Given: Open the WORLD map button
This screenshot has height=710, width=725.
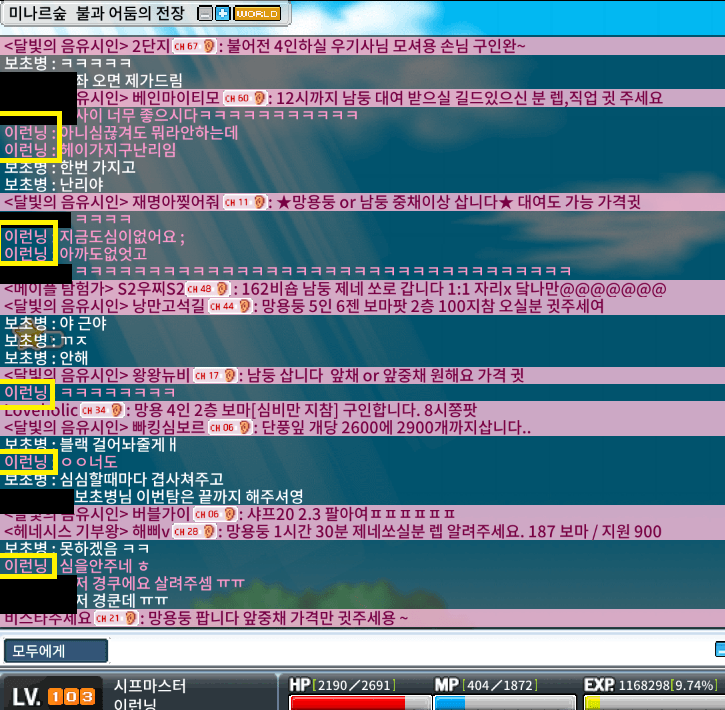Looking at the screenshot, I should click(x=257, y=14).
